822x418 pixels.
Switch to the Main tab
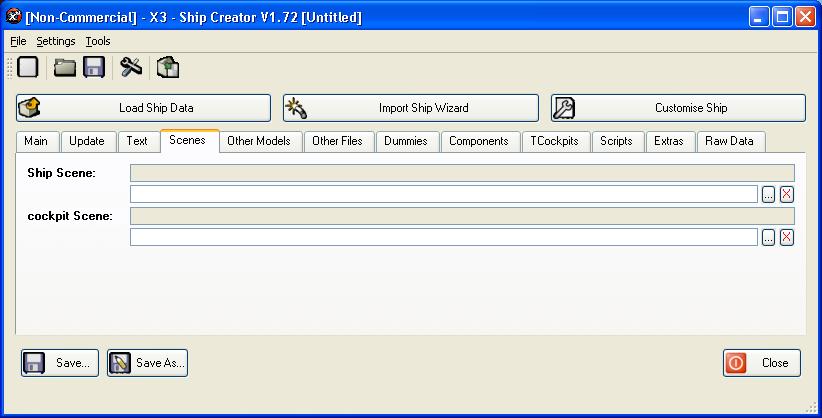[x=36, y=141]
